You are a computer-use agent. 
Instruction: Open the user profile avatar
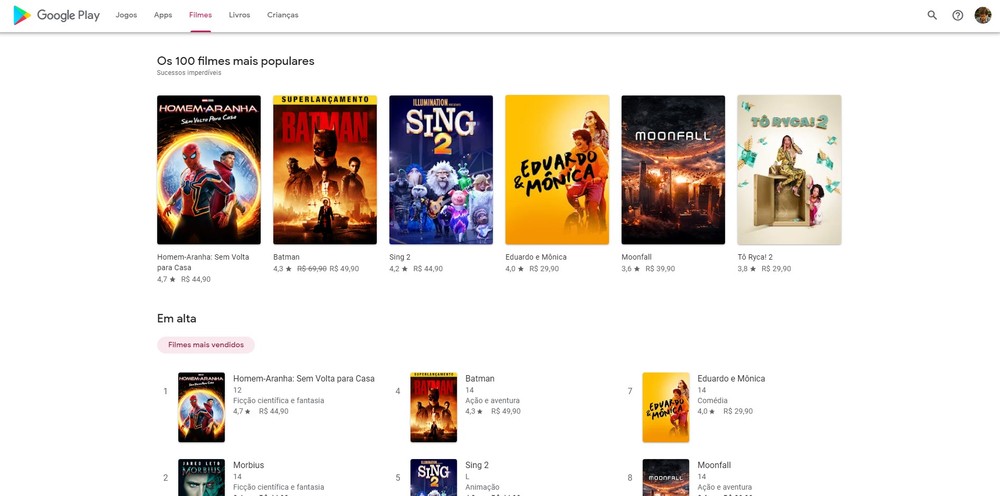(983, 15)
